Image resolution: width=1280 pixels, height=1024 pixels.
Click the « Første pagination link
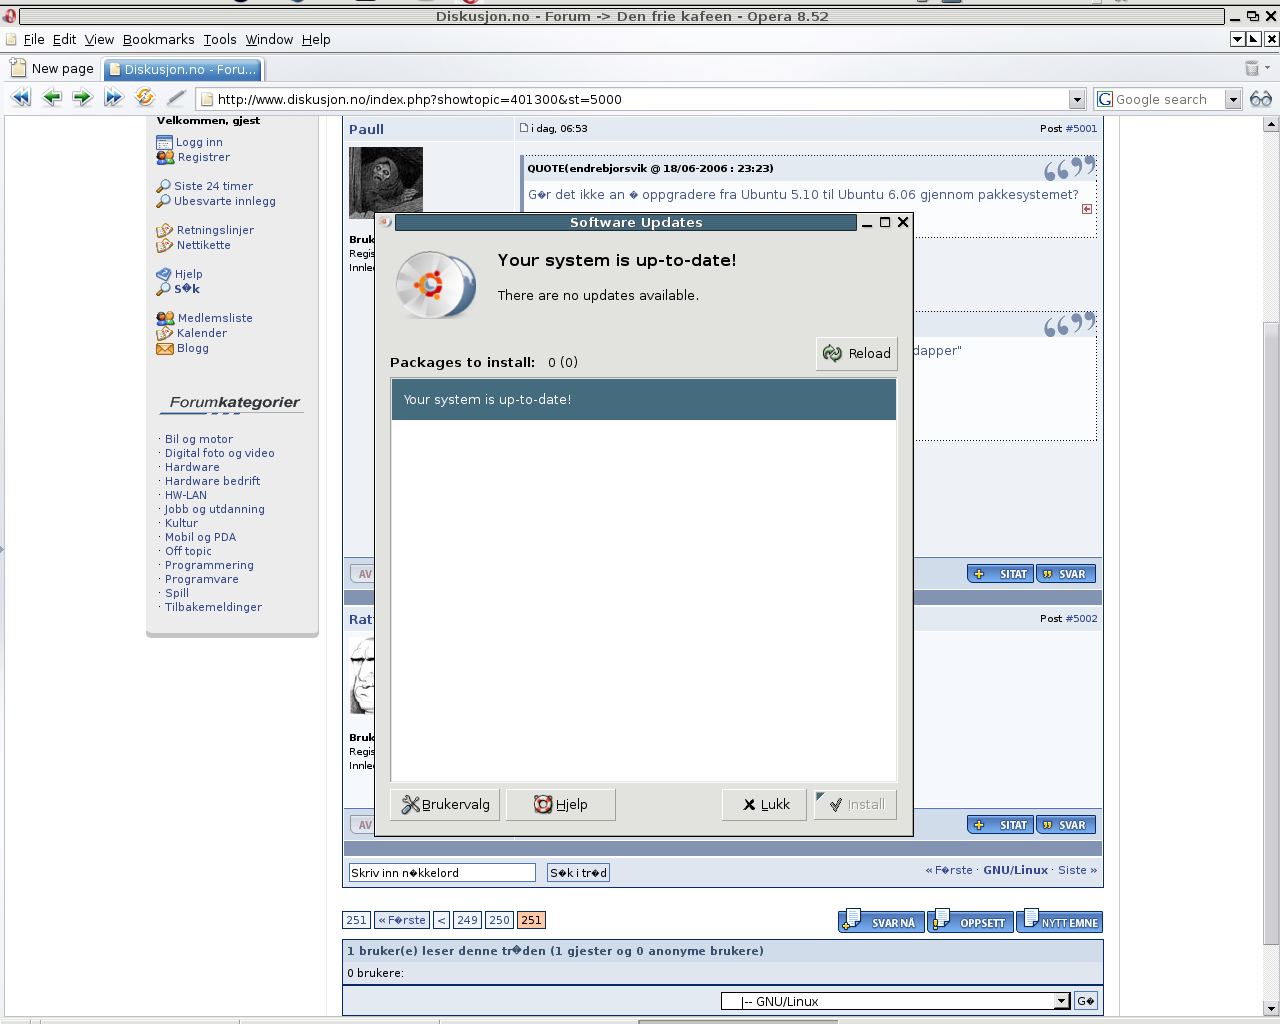[x=402, y=920]
